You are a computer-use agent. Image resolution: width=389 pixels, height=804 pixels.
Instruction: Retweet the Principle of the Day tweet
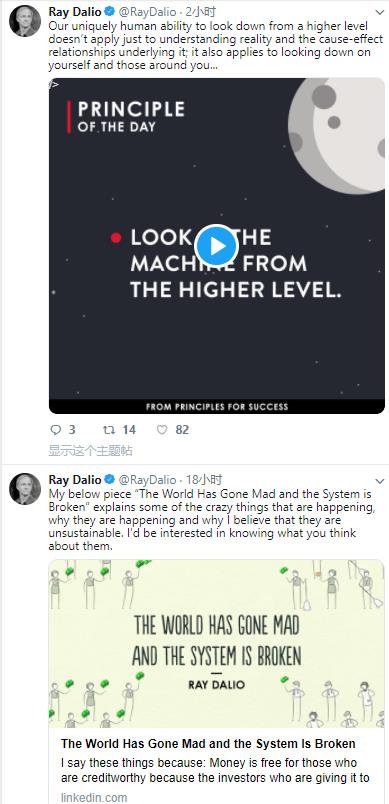109,430
